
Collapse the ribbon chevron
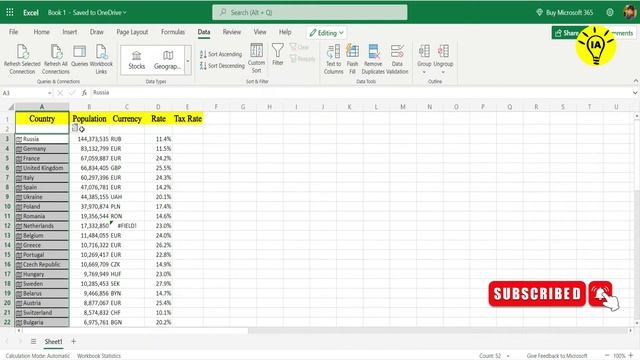coord(636,81)
